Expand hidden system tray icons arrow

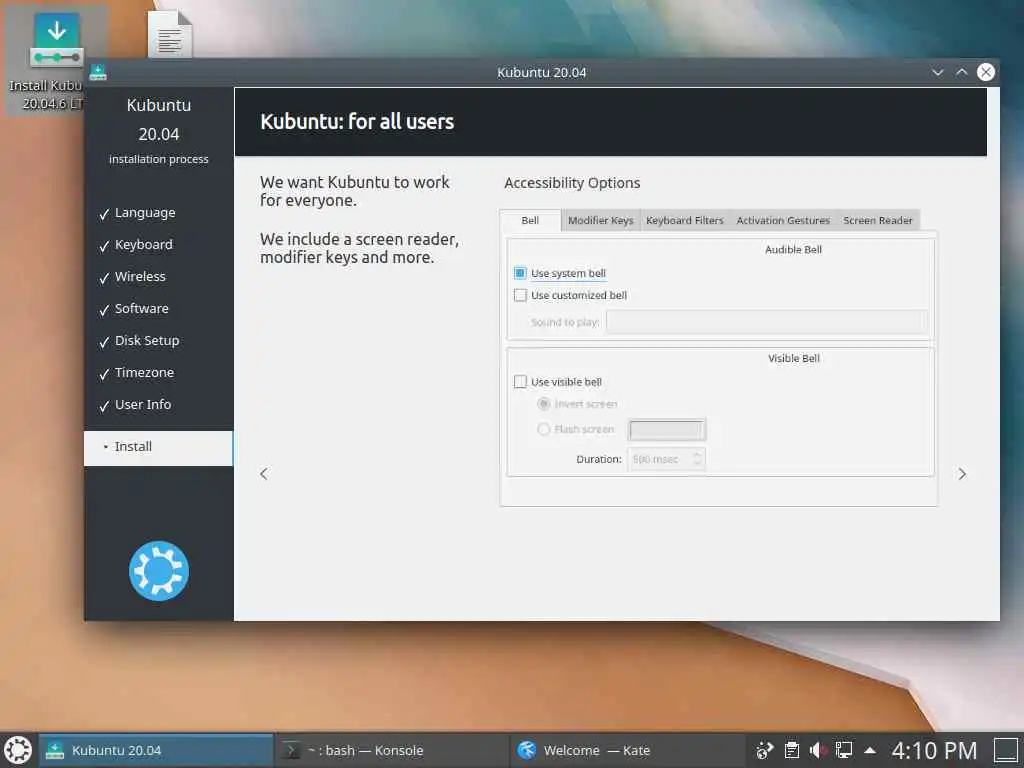pyautogui.click(x=870, y=750)
